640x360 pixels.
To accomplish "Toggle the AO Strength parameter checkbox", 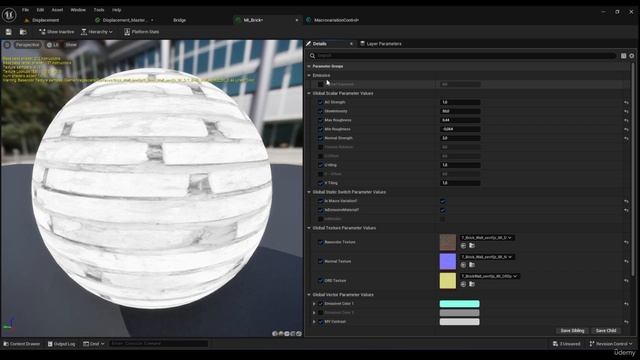I will [320, 102].
